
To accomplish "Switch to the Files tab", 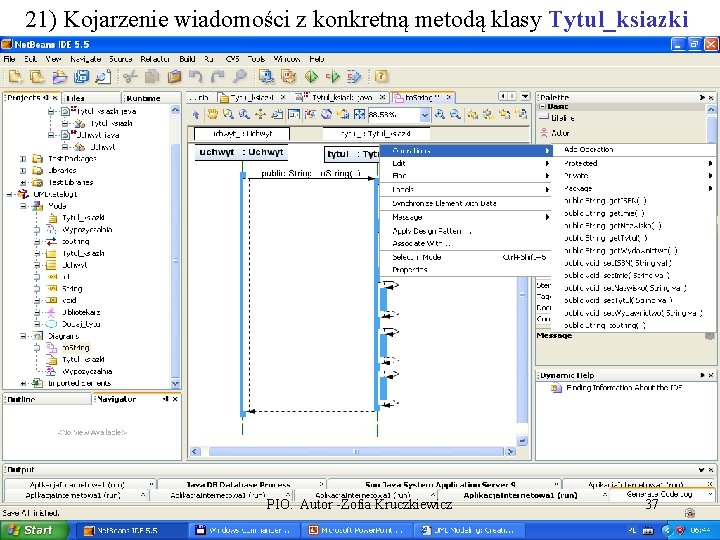I will tap(91, 98).
